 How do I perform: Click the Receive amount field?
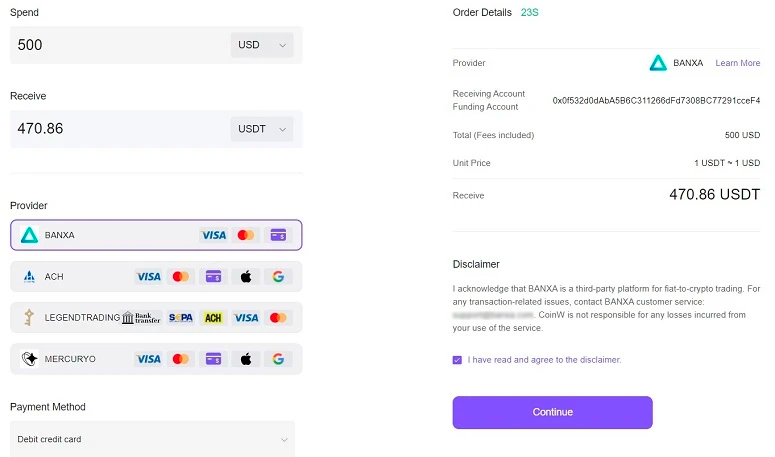coord(115,129)
